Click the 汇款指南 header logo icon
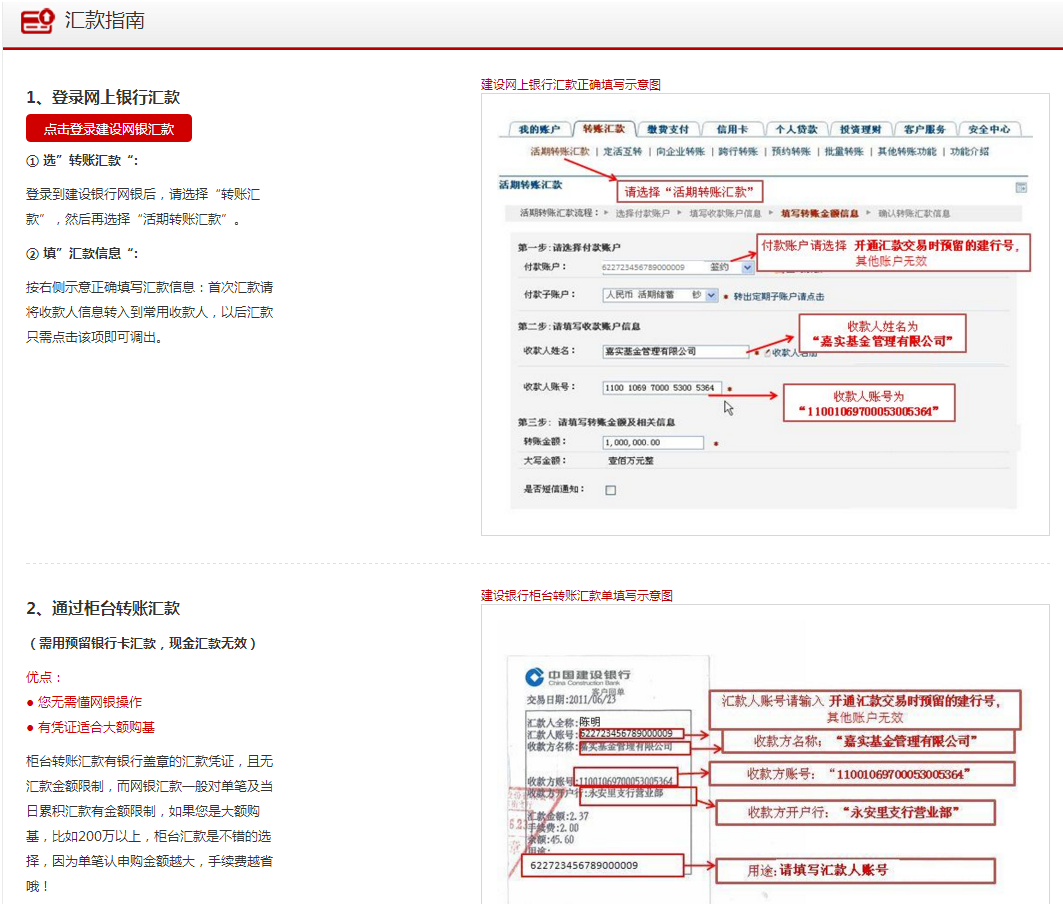Image resolution: width=1063 pixels, height=904 pixels. [x=37, y=21]
